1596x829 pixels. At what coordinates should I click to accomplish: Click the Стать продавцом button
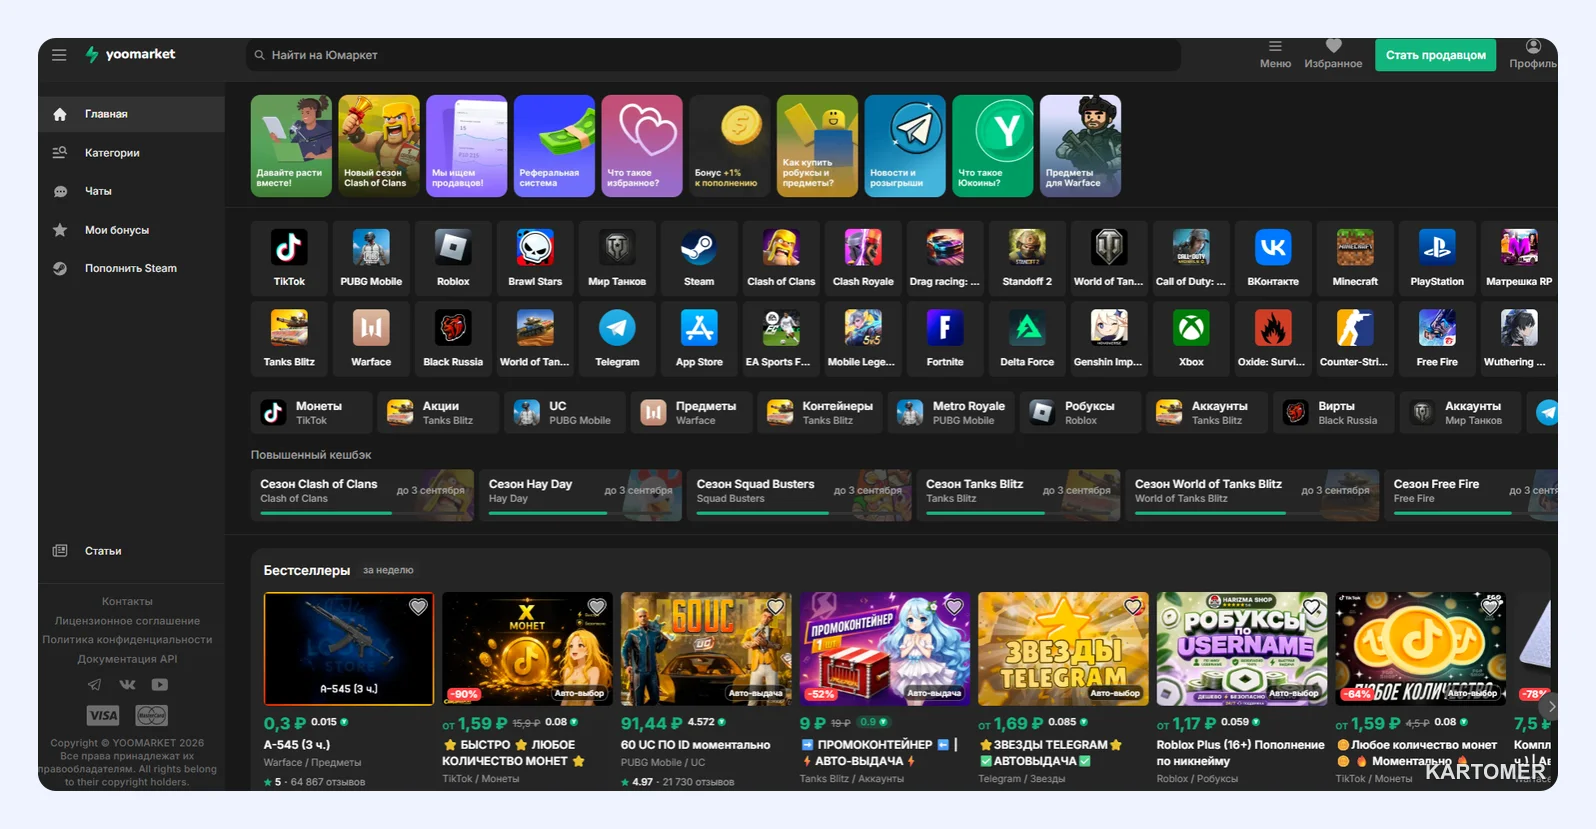point(1435,55)
